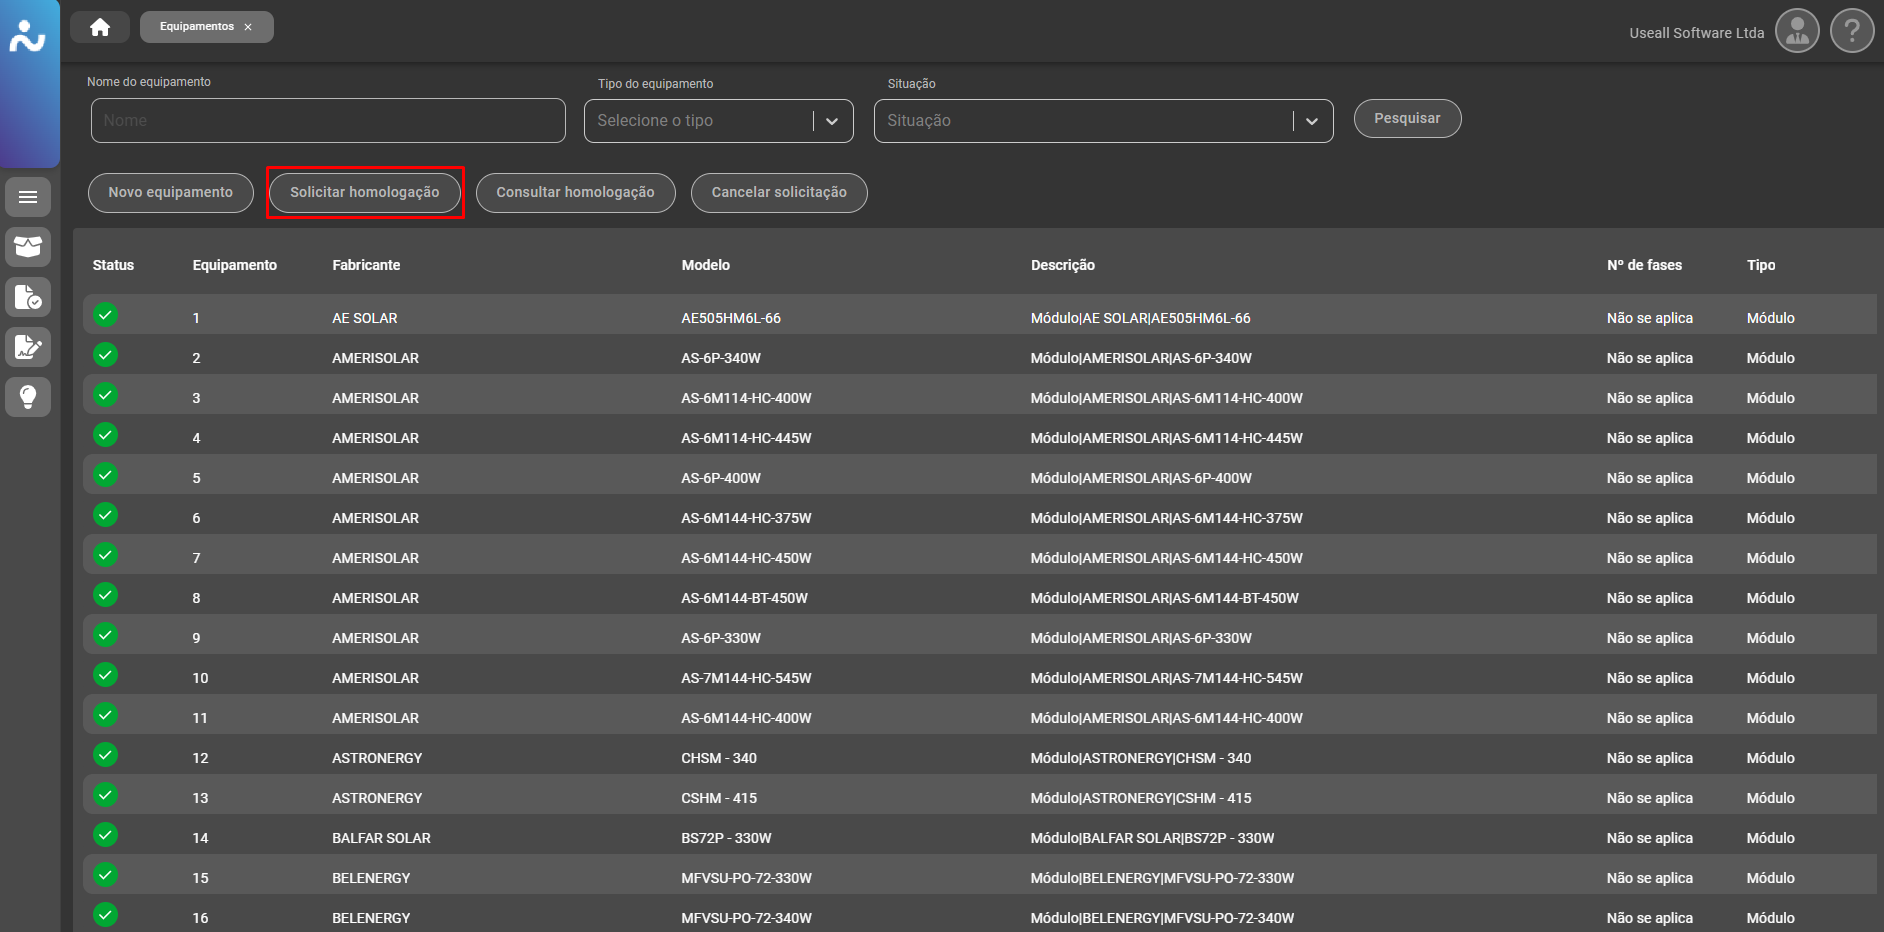Viewport: 1884px width, 932px height.
Task: Click status check for BALFAR SOLAR row
Action: 106,835
